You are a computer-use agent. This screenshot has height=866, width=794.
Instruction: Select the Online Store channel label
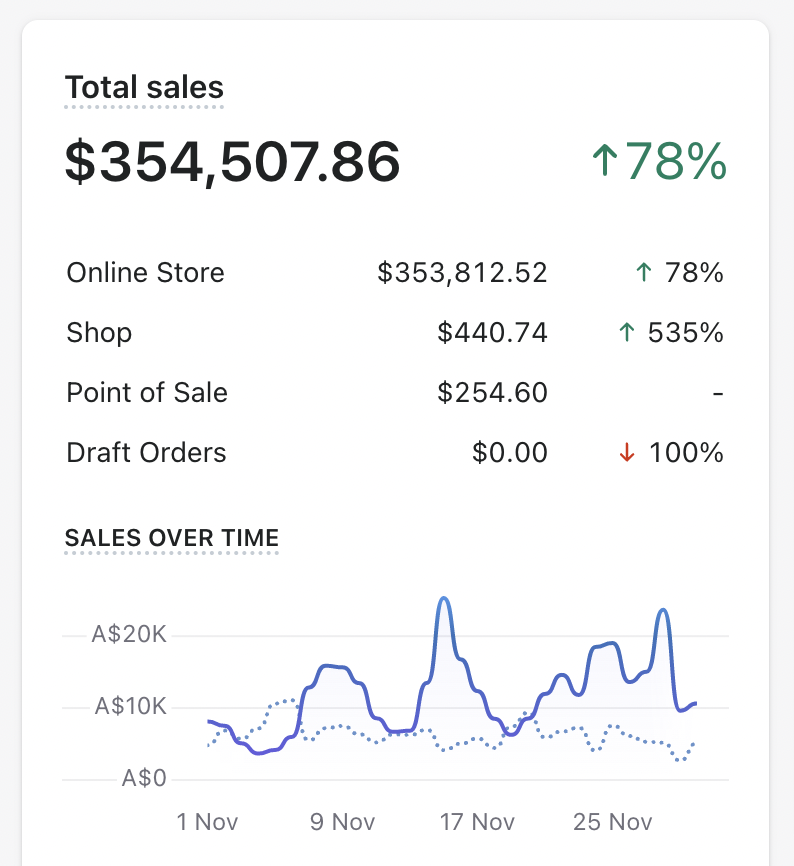[145, 273]
